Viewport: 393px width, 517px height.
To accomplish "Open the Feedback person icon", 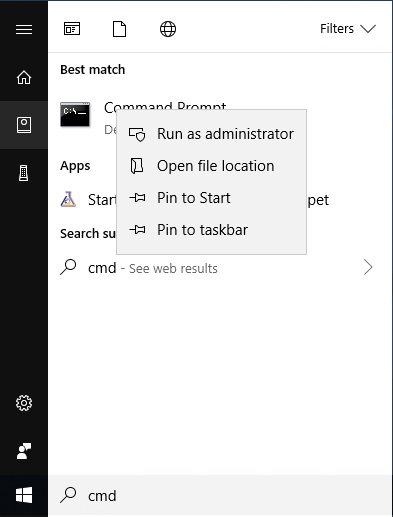I will [x=24, y=451].
